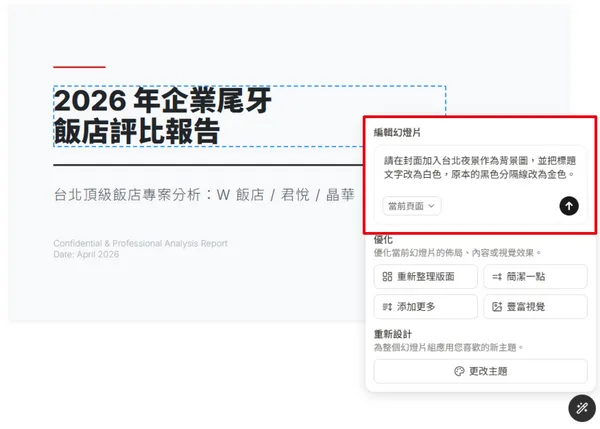Click the prompt text input in 編輯幻燈片

(x=480, y=168)
